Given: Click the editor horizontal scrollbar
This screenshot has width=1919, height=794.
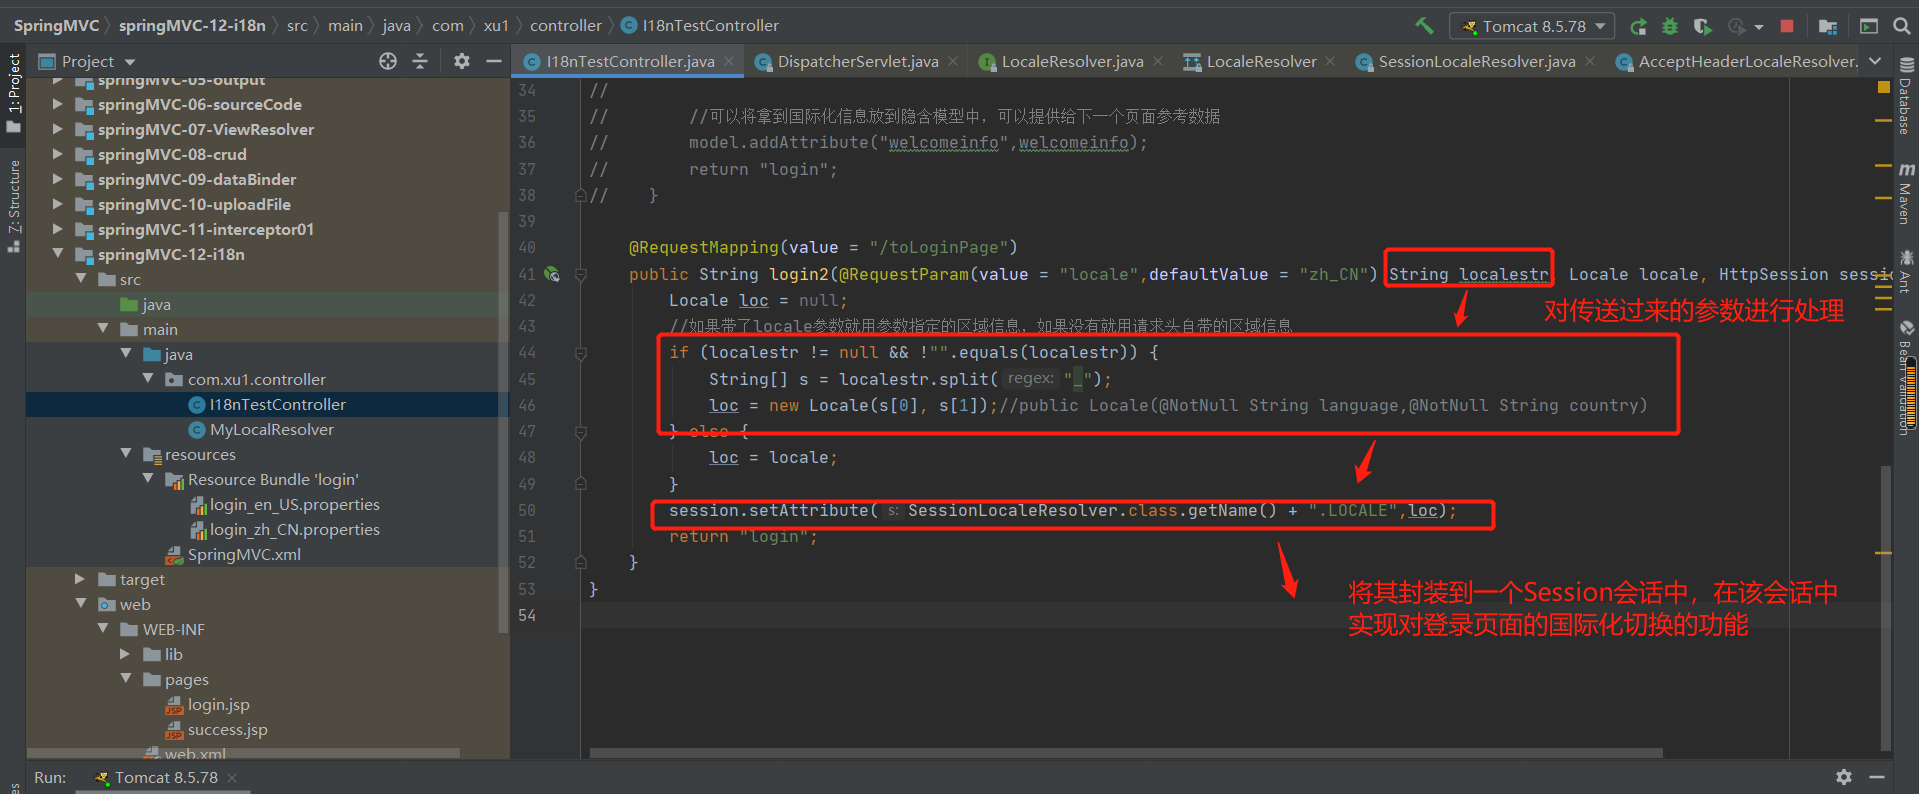Looking at the screenshot, I should 1125,753.
